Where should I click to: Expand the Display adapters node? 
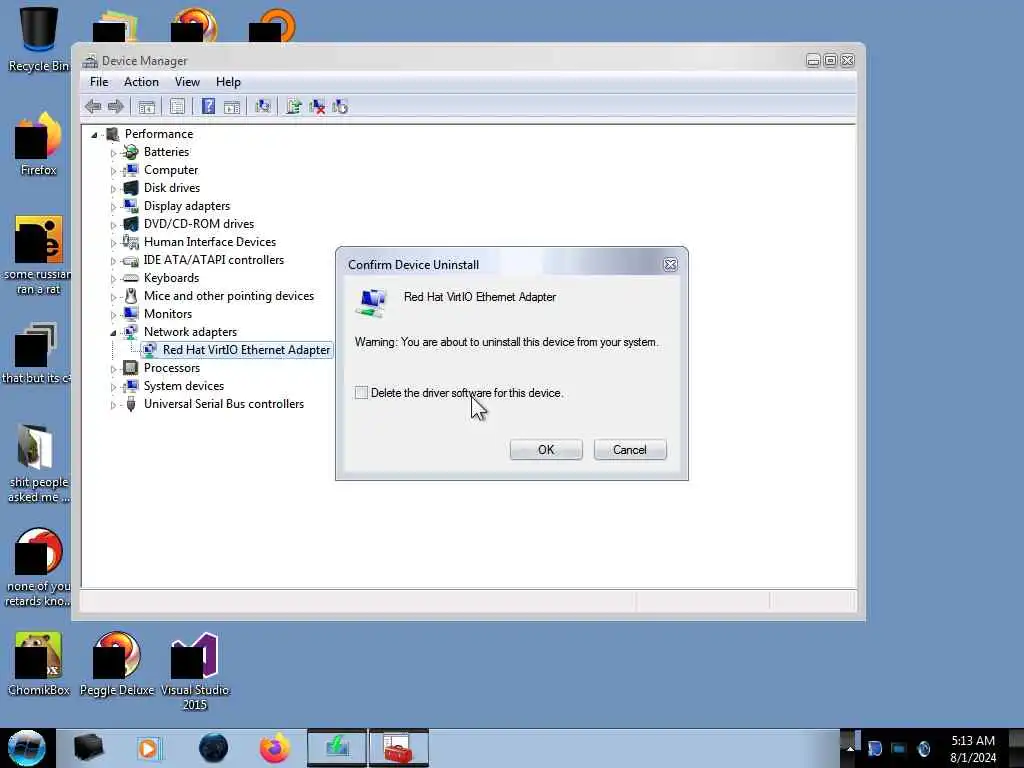(113, 206)
